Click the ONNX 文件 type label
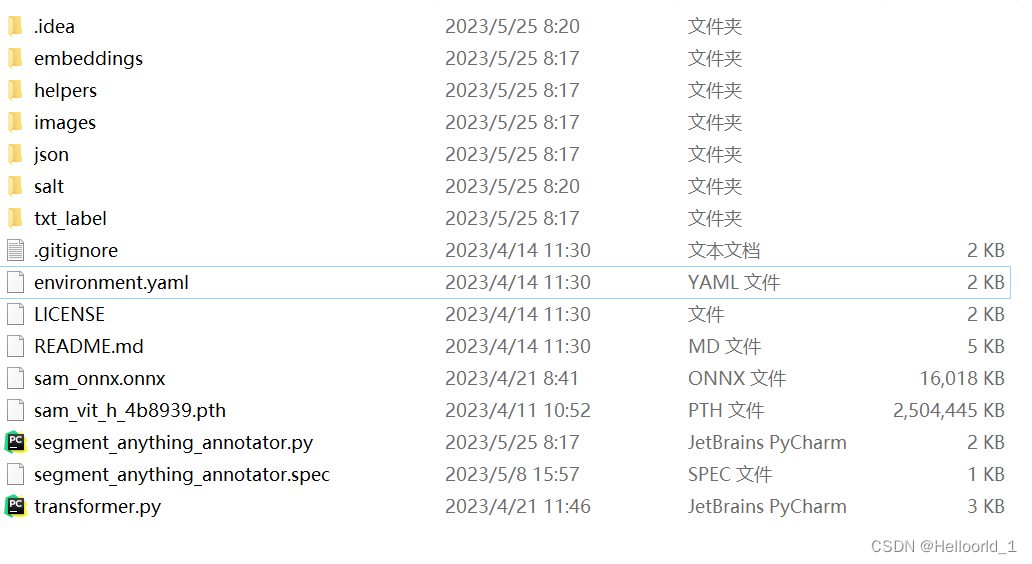 [737, 378]
